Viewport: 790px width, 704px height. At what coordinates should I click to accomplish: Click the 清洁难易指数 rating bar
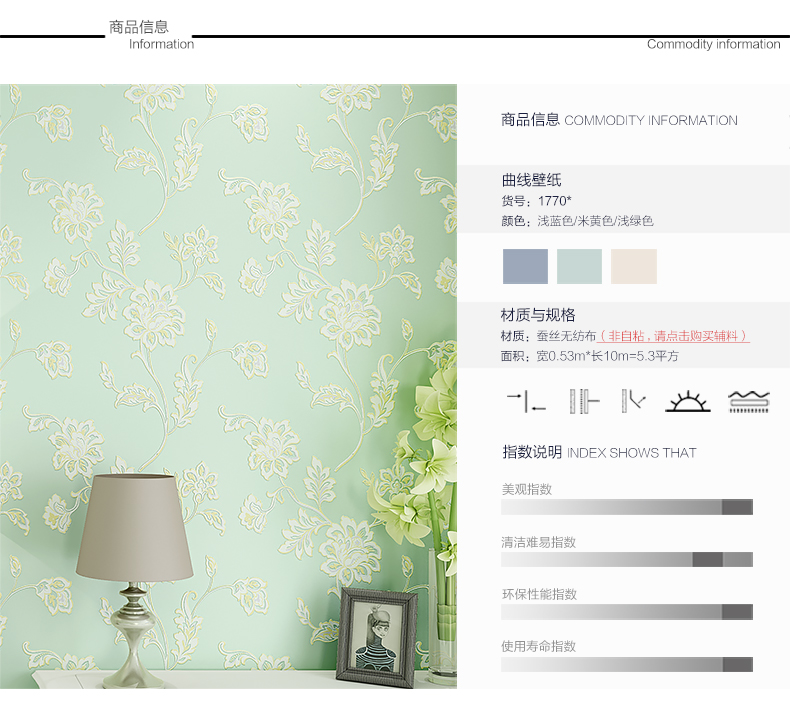click(627, 559)
